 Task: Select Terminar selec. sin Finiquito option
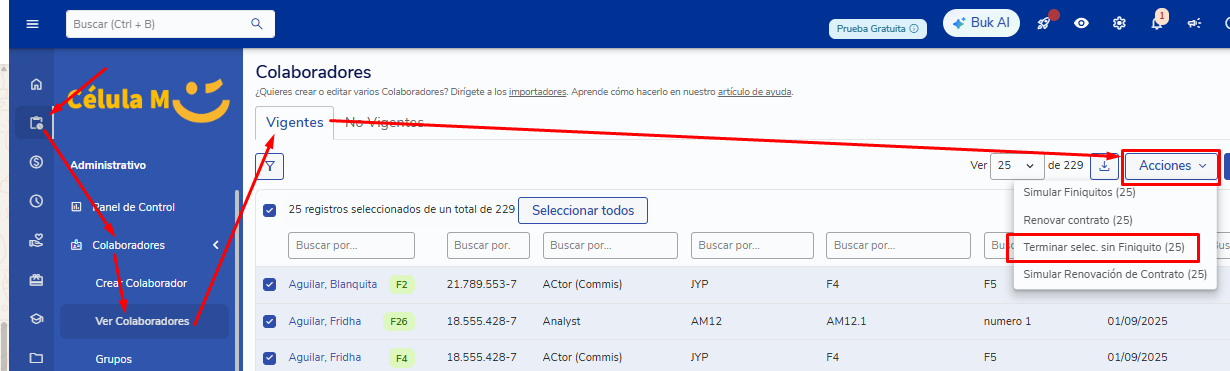(x=1104, y=247)
